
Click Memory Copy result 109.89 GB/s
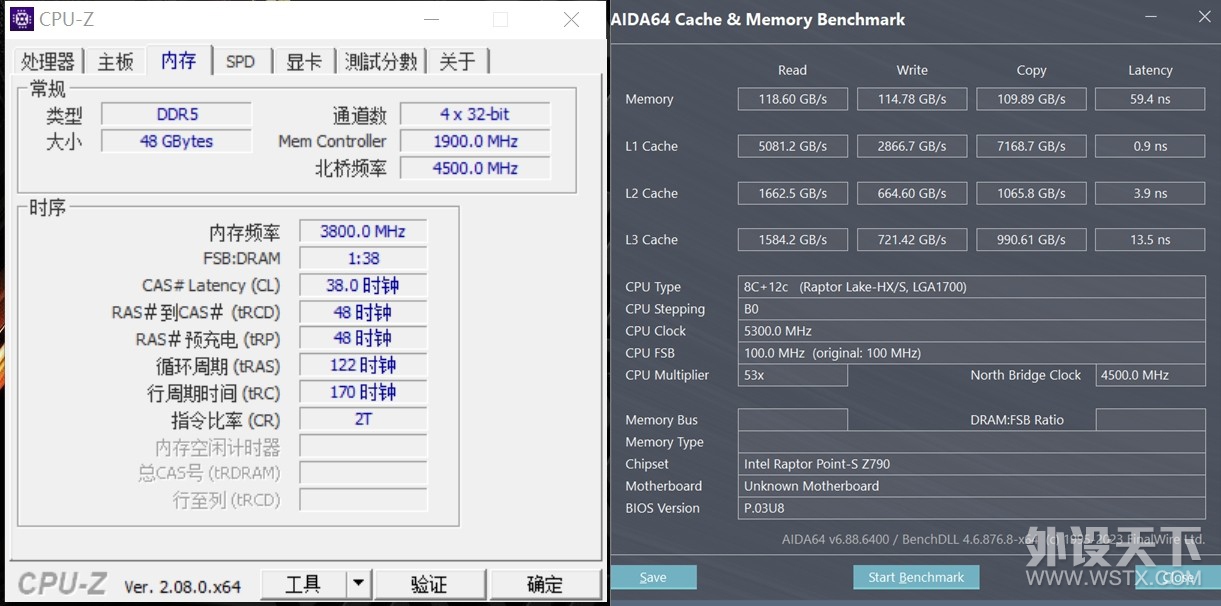[1031, 99]
